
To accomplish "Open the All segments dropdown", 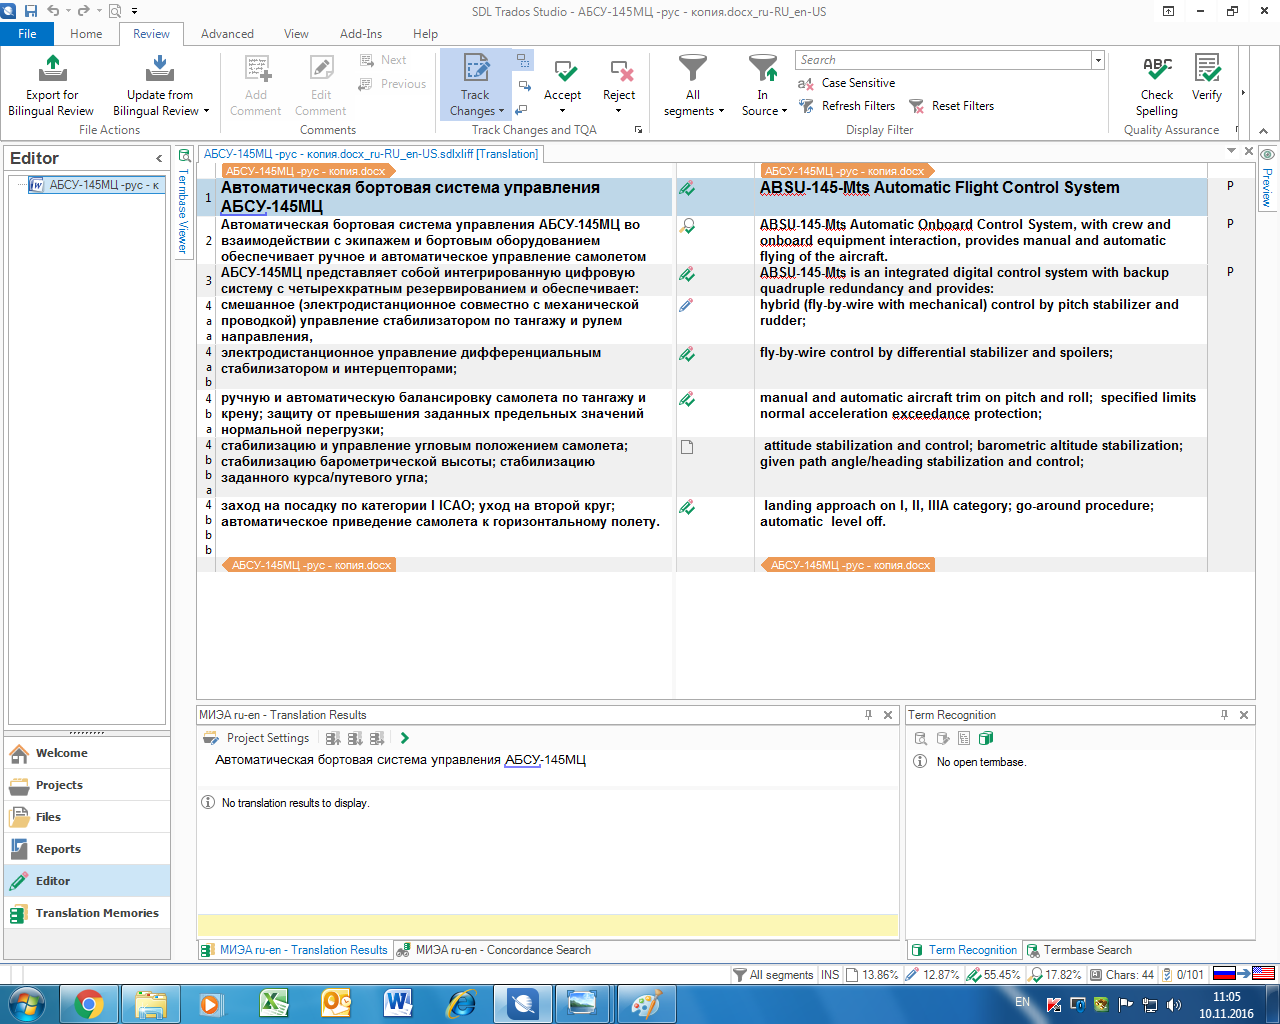I will (721, 111).
